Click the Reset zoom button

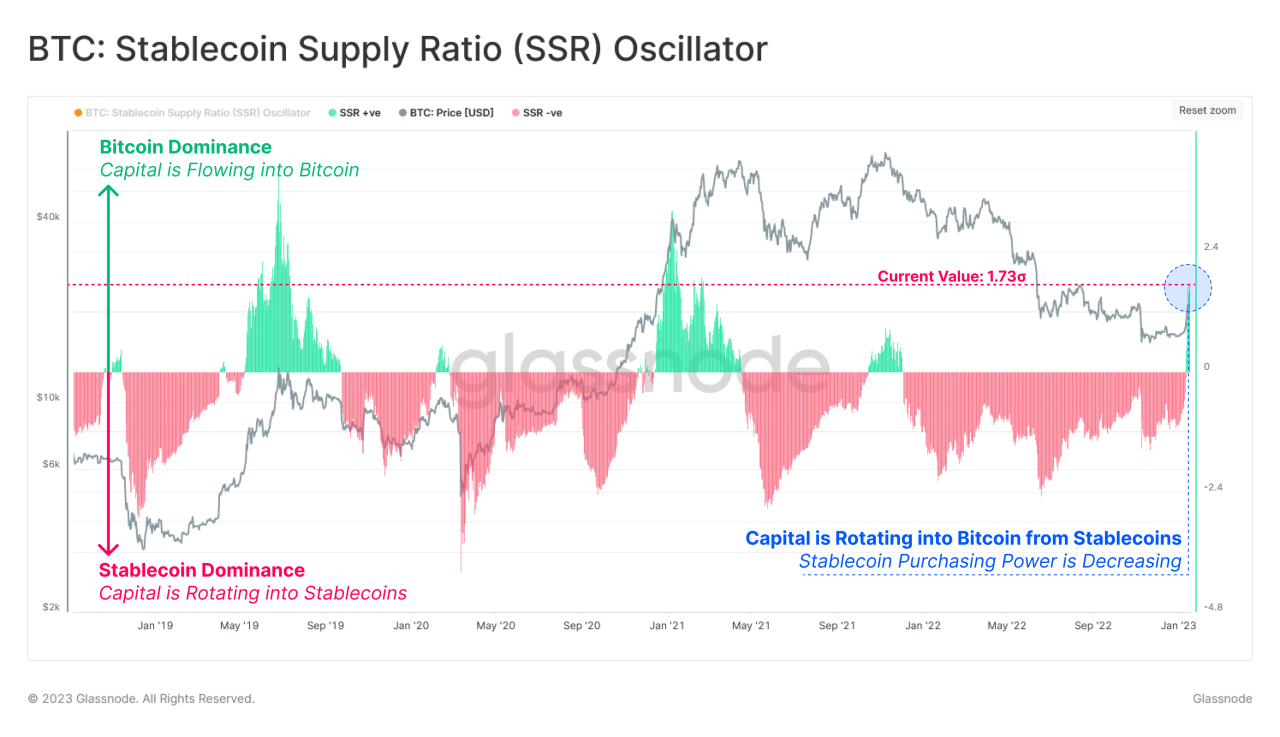[1207, 110]
